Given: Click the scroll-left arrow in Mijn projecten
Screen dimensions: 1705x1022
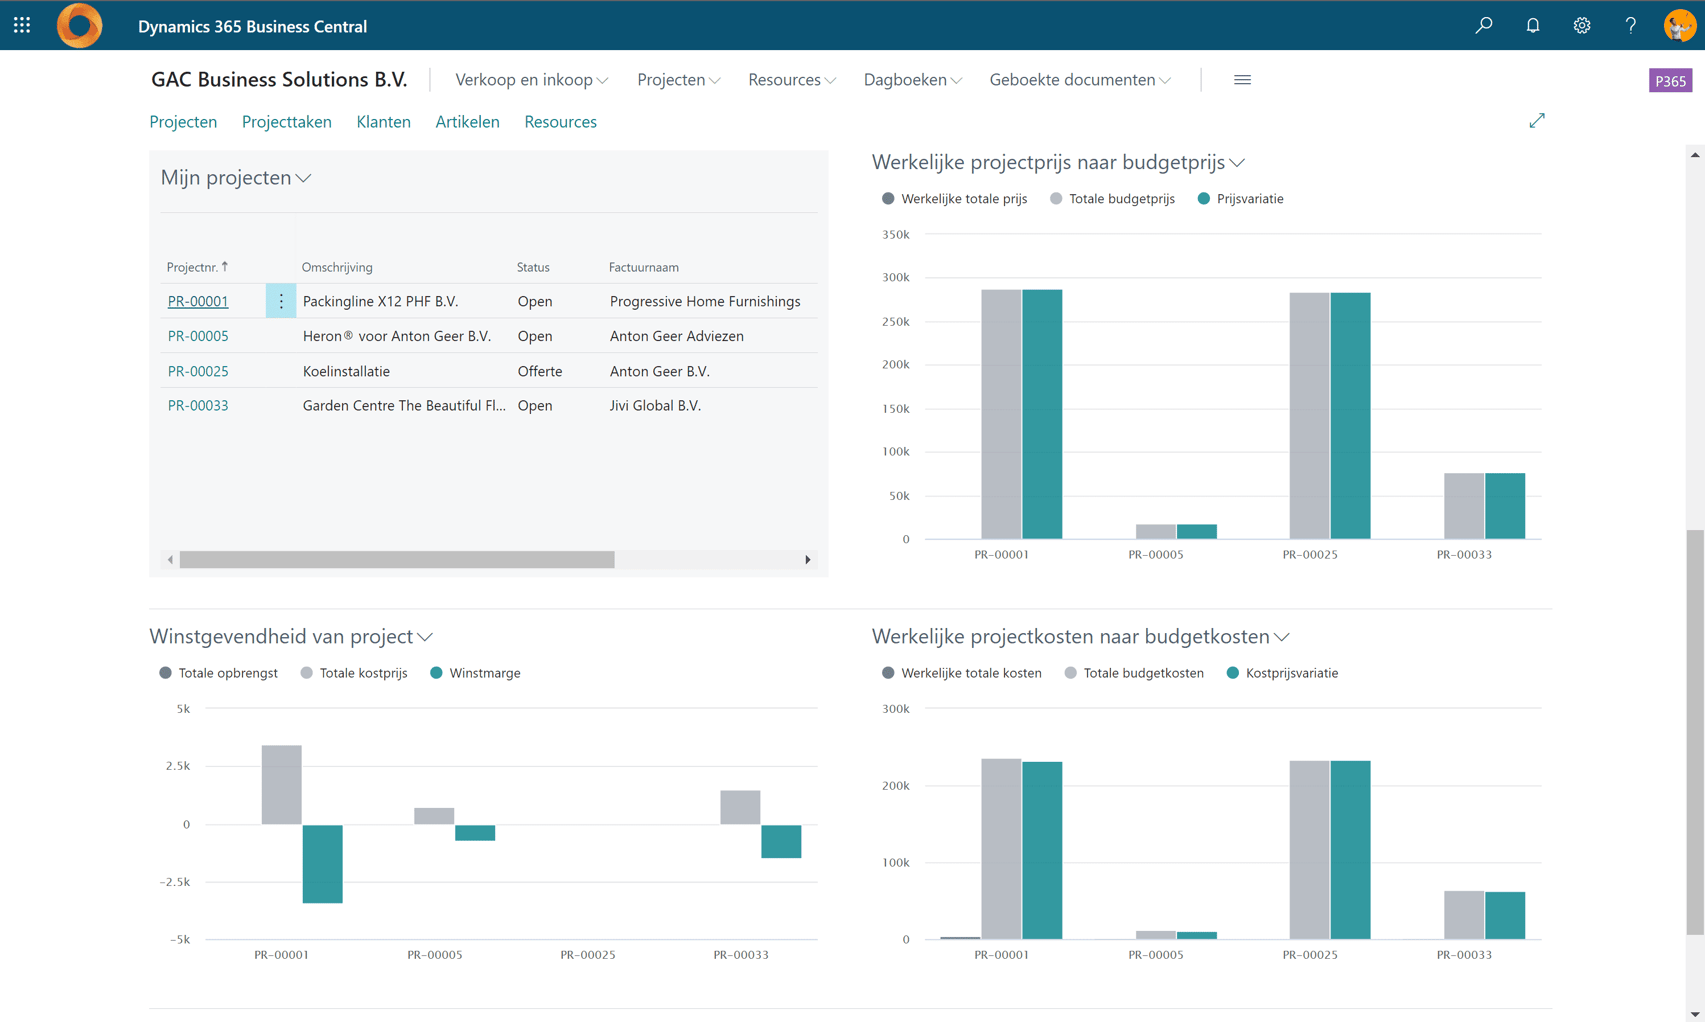Looking at the screenshot, I should click(170, 560).
